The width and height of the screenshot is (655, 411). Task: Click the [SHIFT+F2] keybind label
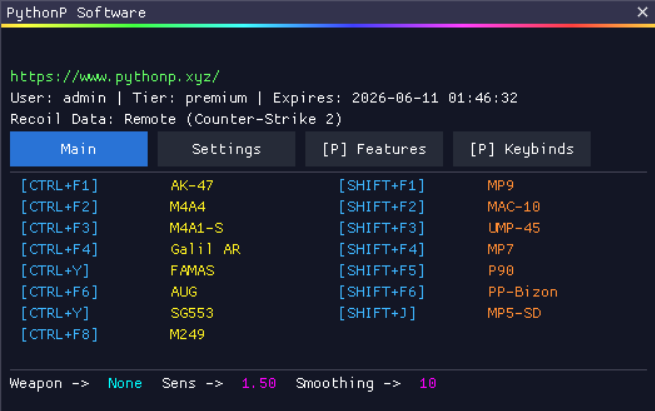coord(382,207)
